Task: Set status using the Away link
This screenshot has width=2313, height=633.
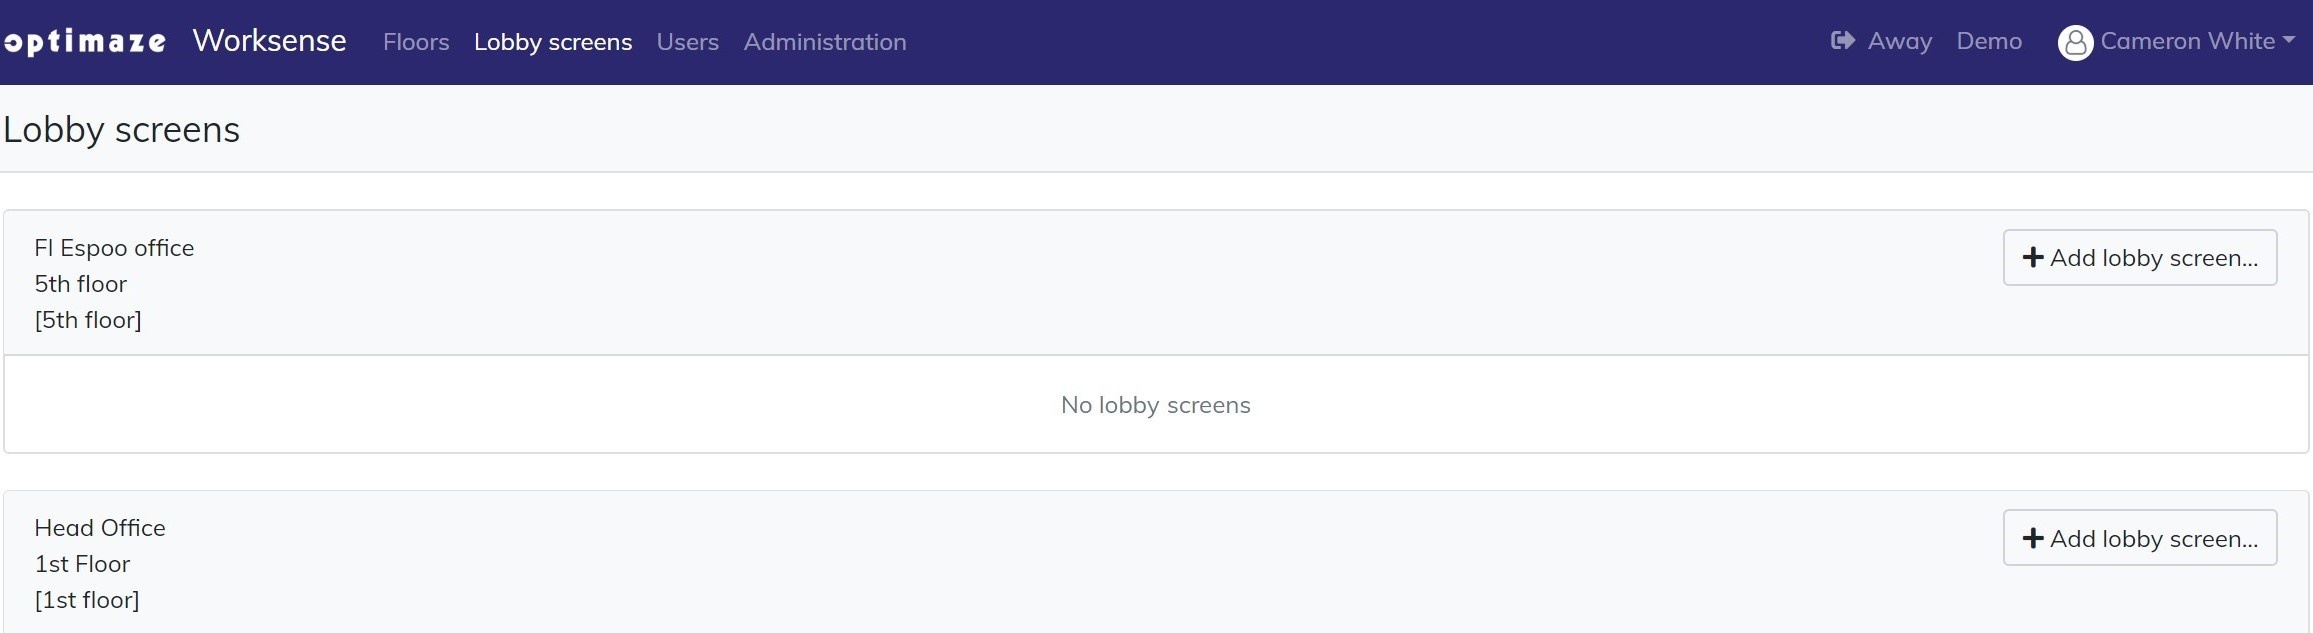Action: coord(1899,41)
